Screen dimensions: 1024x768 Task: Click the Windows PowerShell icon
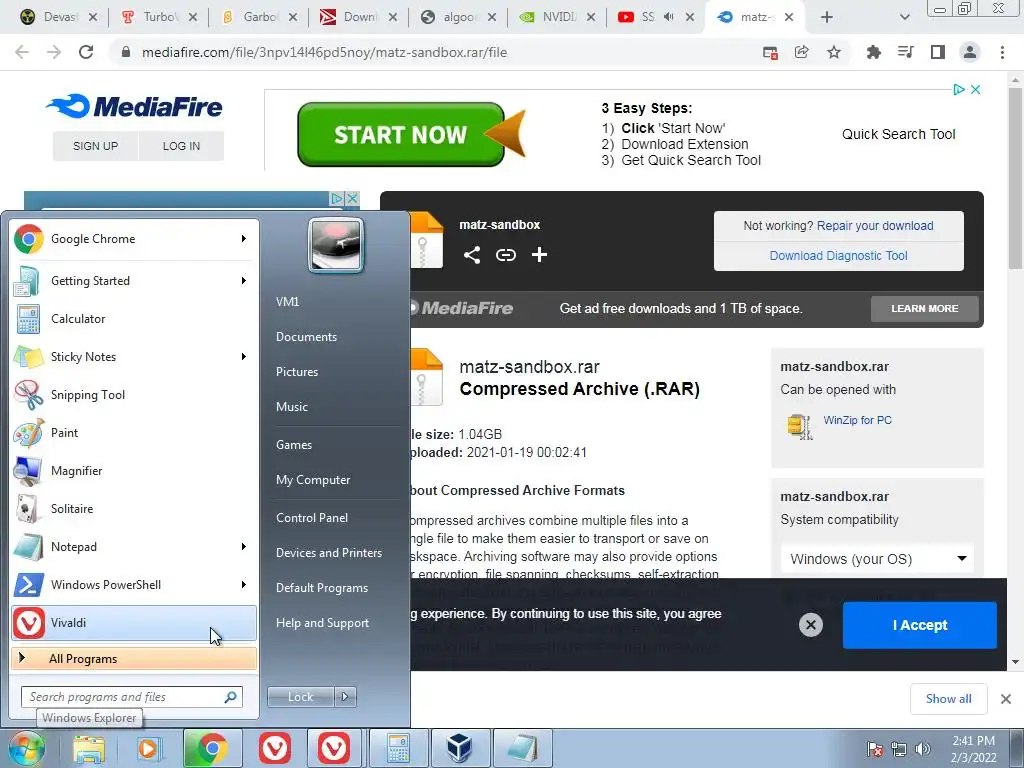[x=28, y=584]
